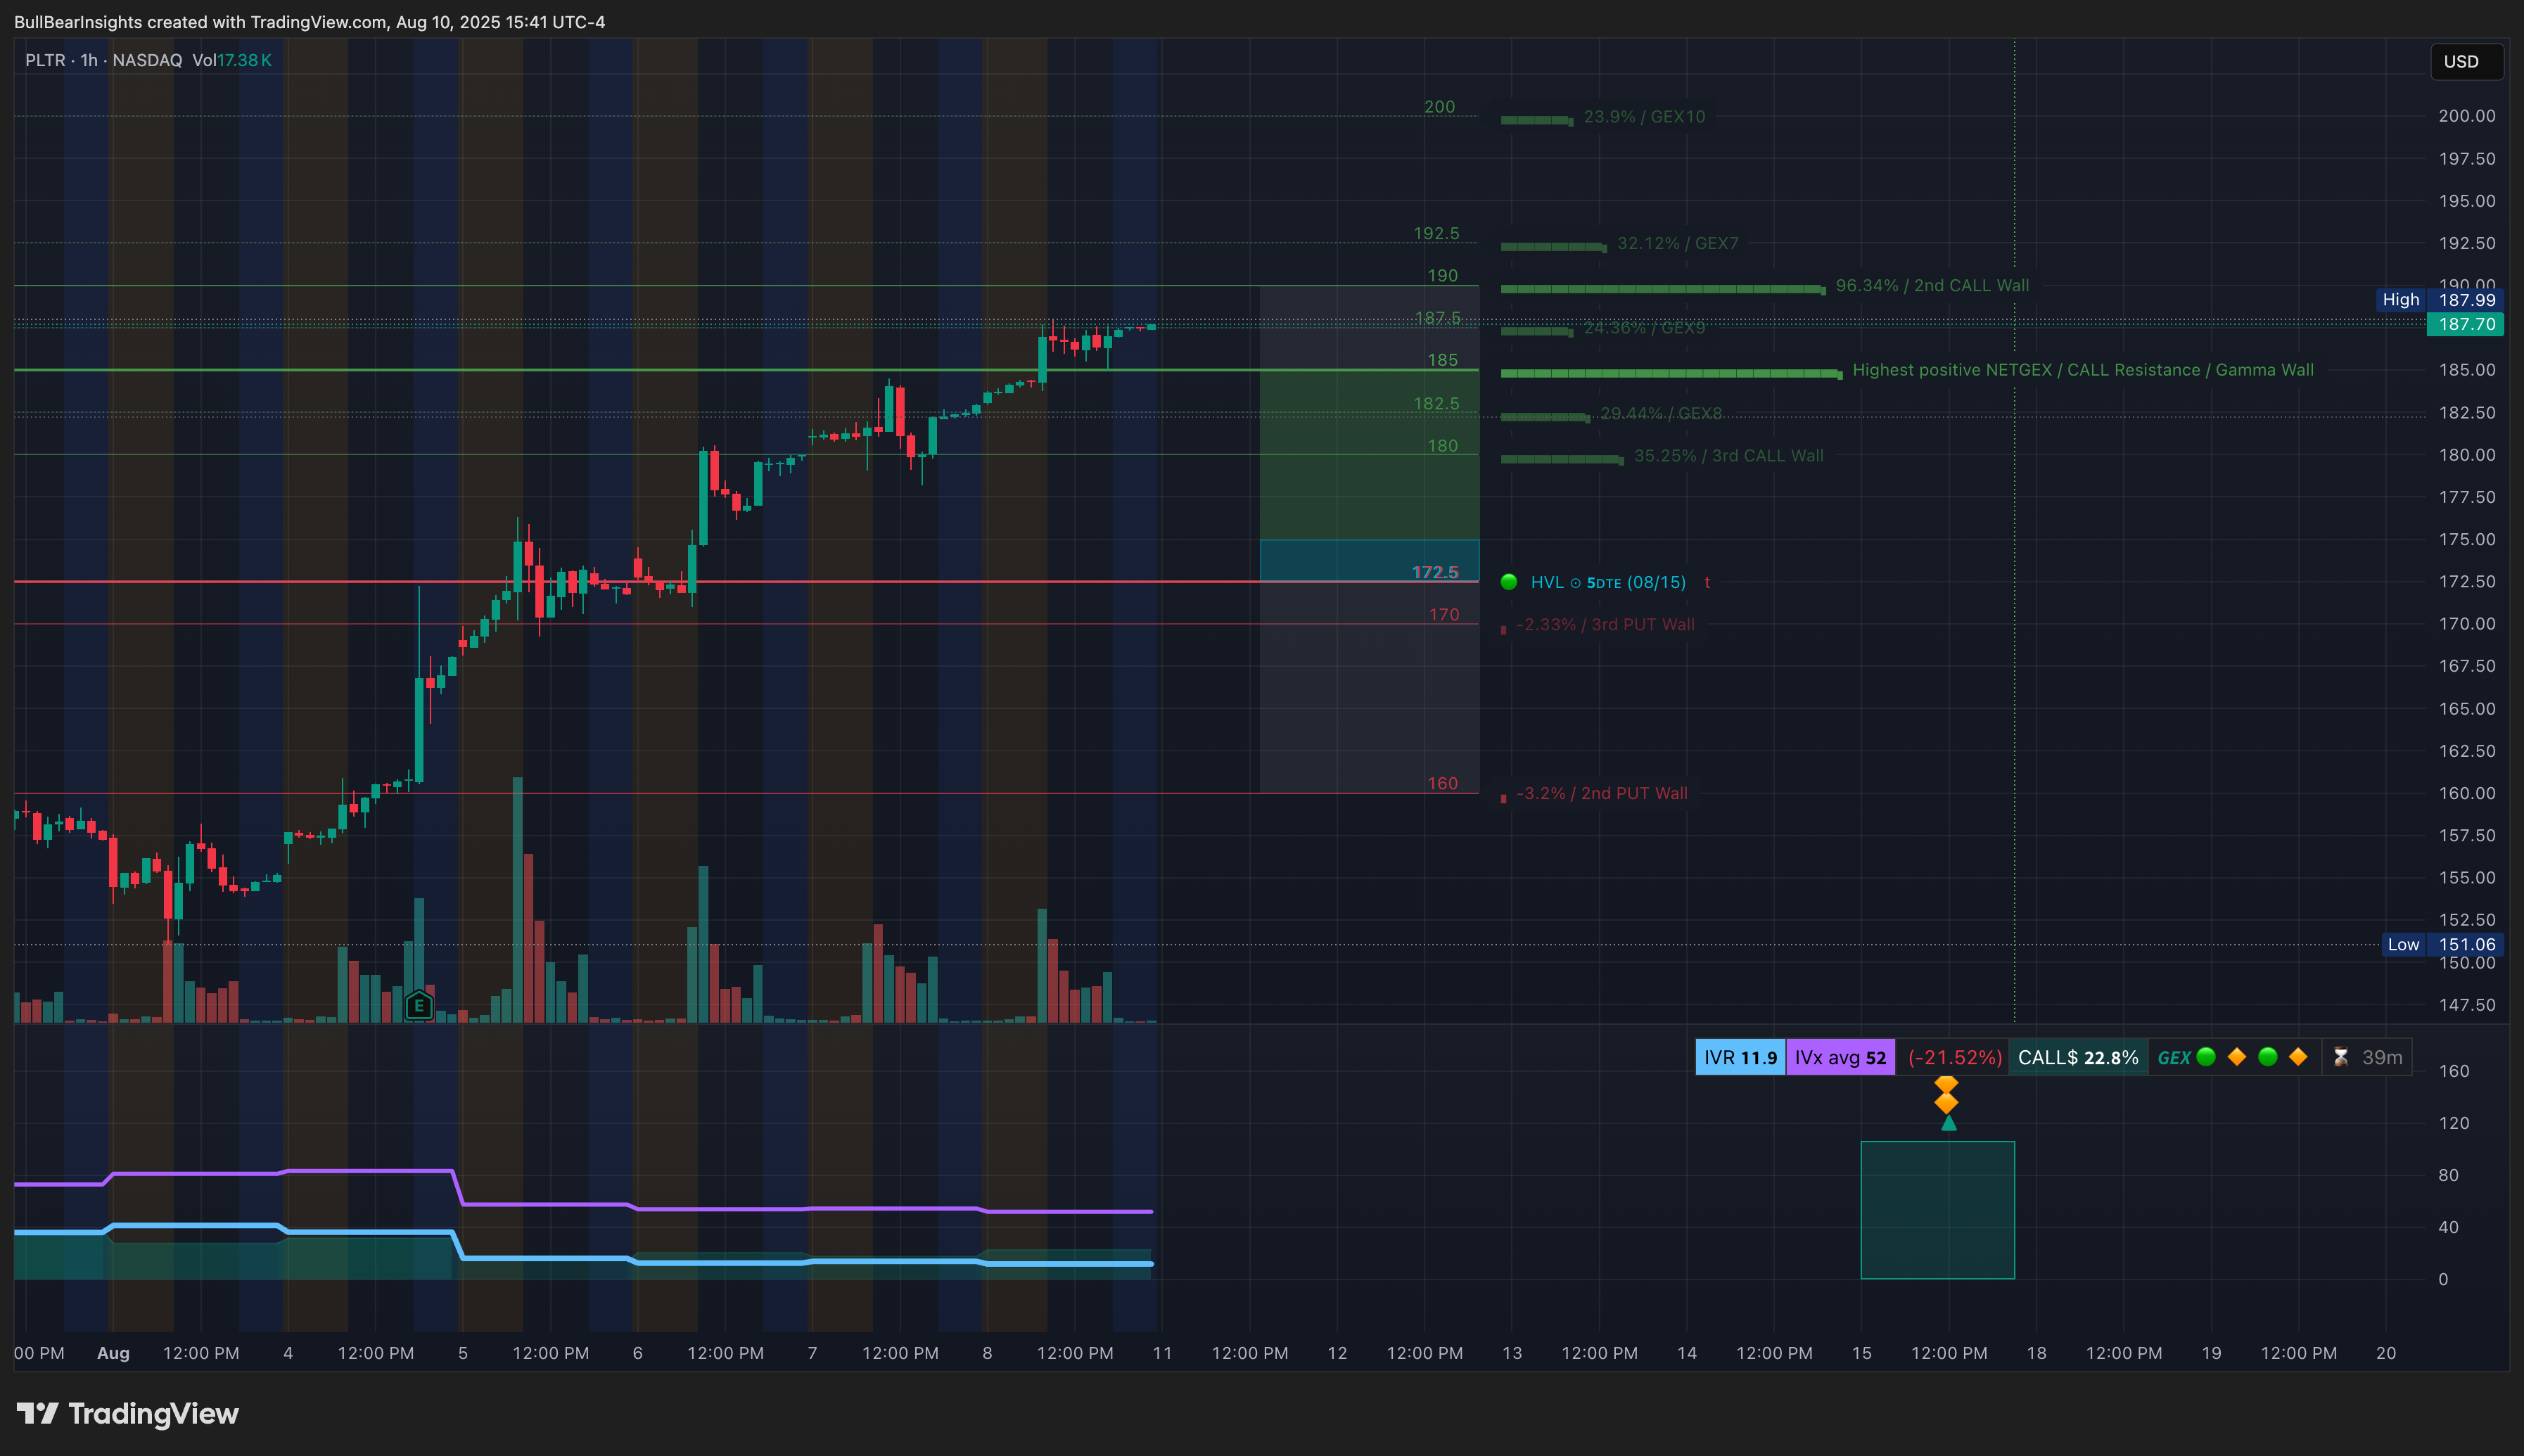Viewport: 2524px width, 1456px height.
Task: Click the 147.50 value on the price axis
Action: pos(2467,1005)
